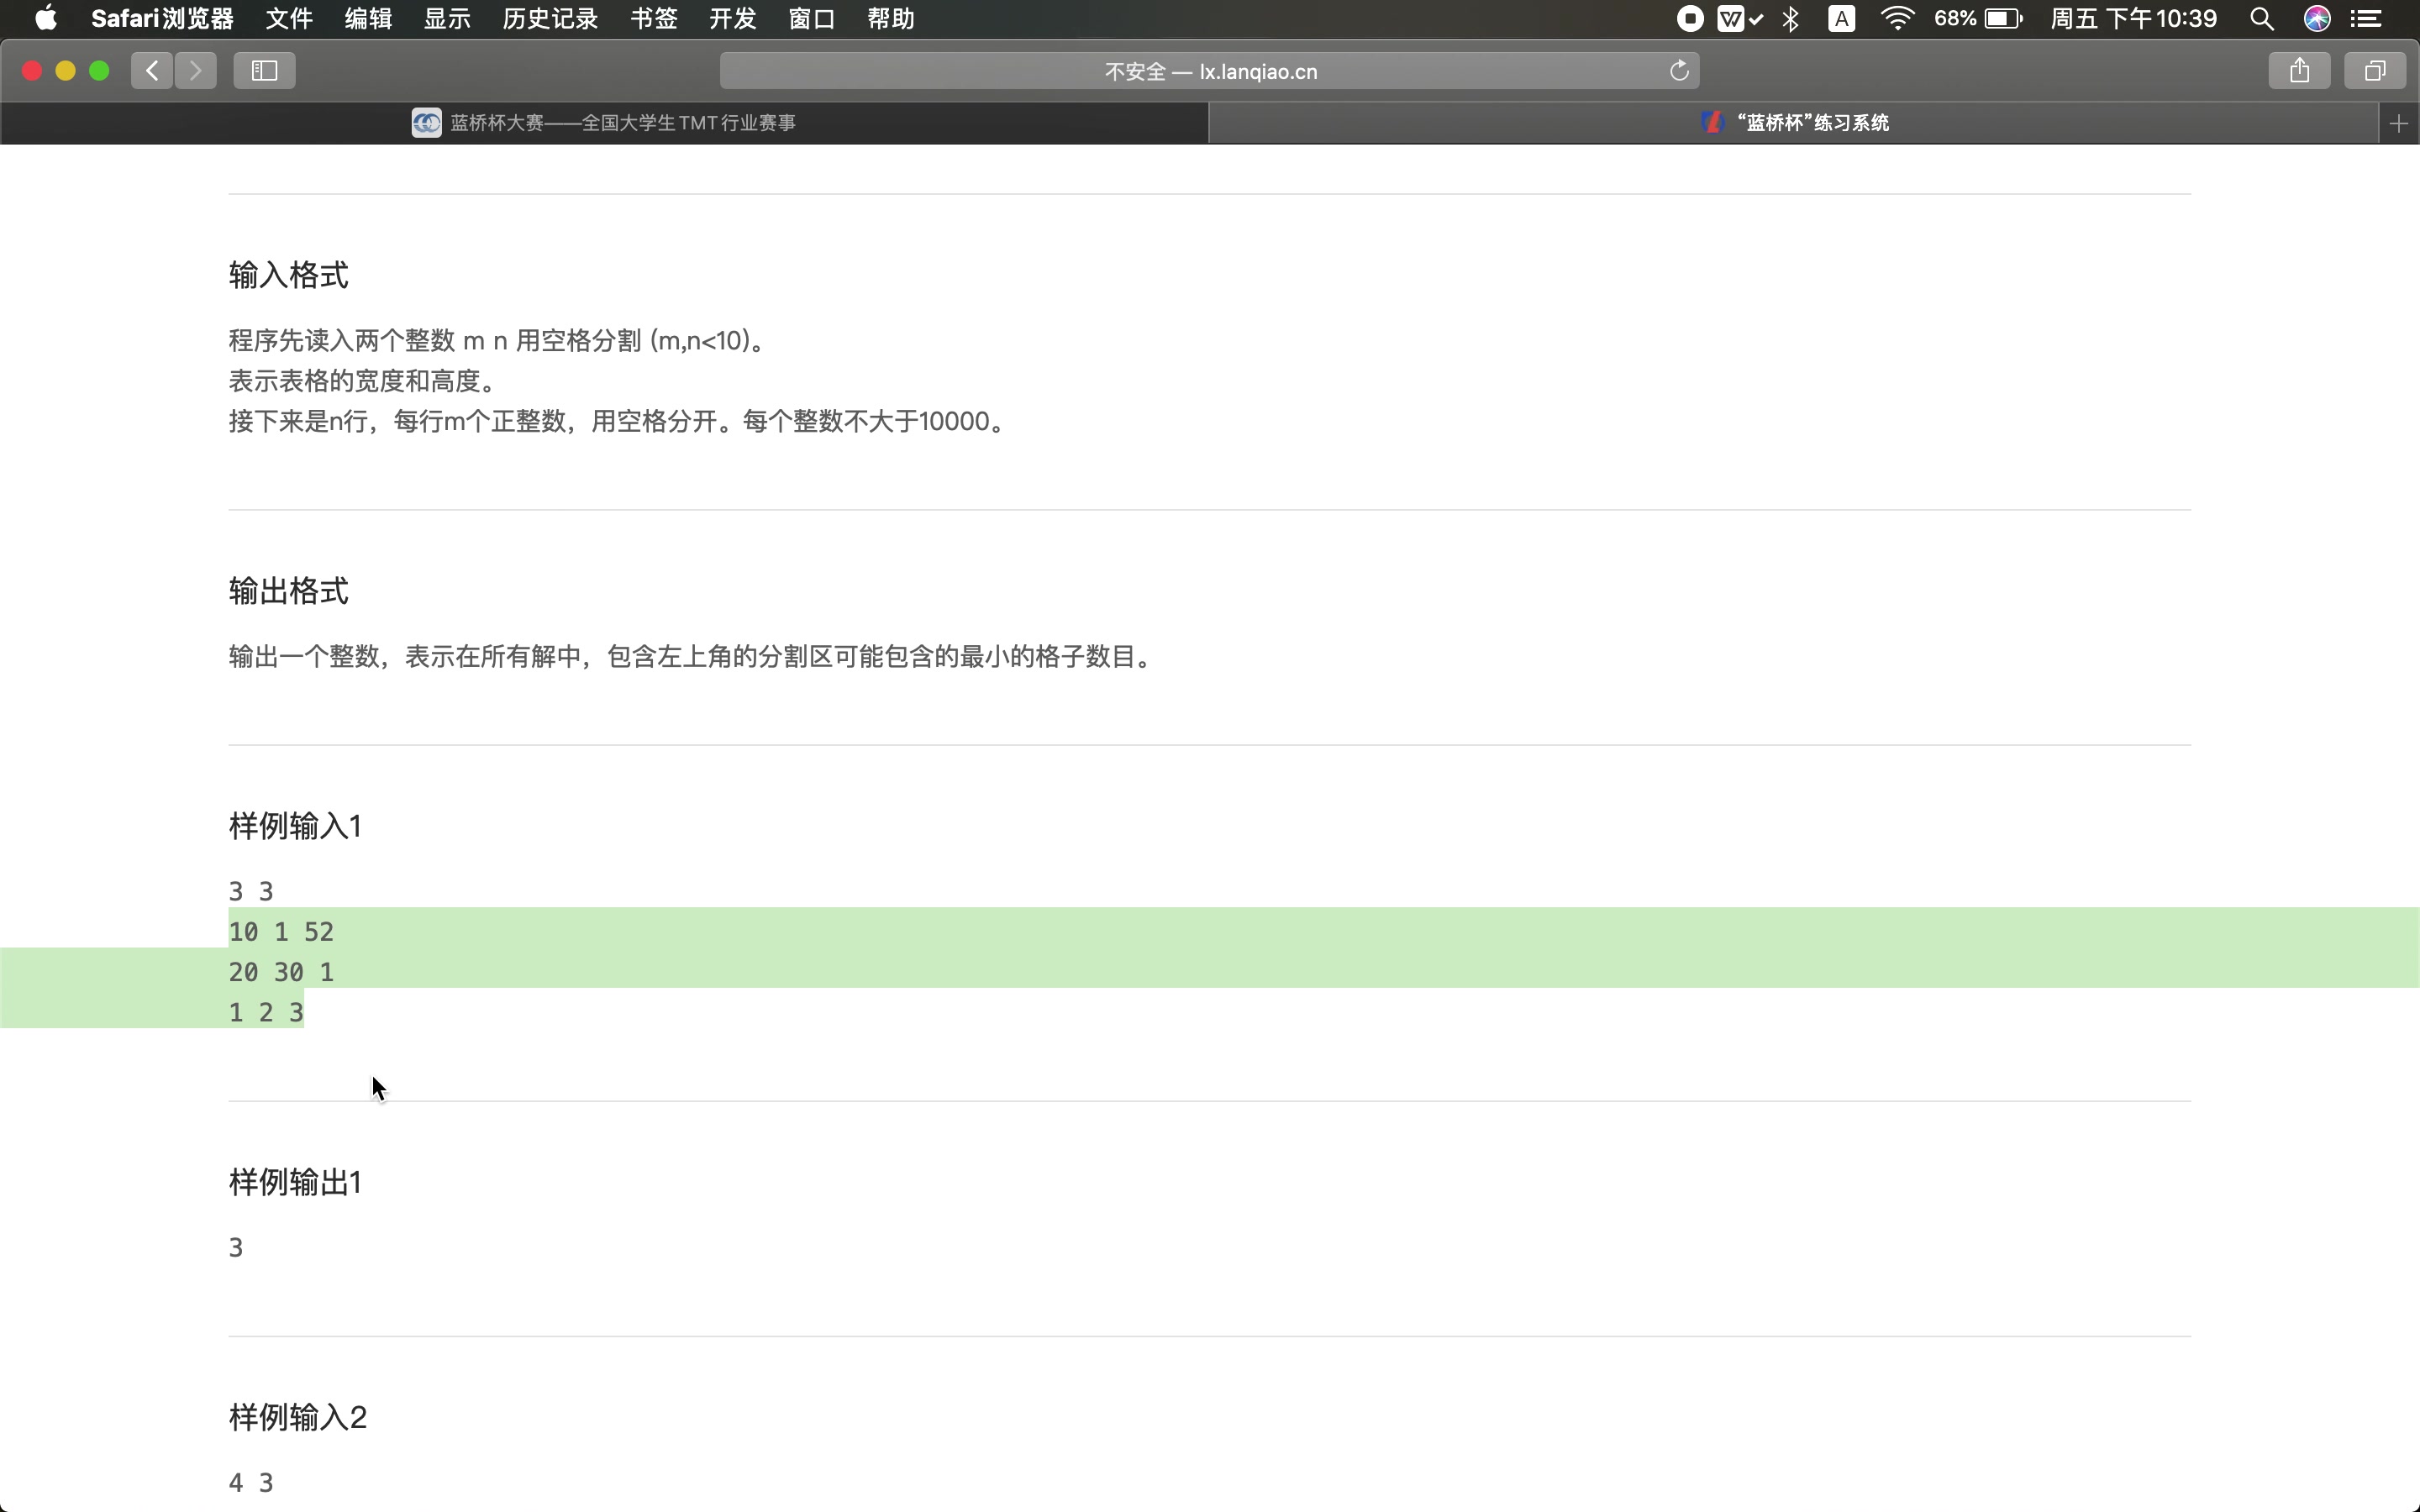Click the sample line 1 2 3
2420x1512 pixels.
pos(266,1012)
